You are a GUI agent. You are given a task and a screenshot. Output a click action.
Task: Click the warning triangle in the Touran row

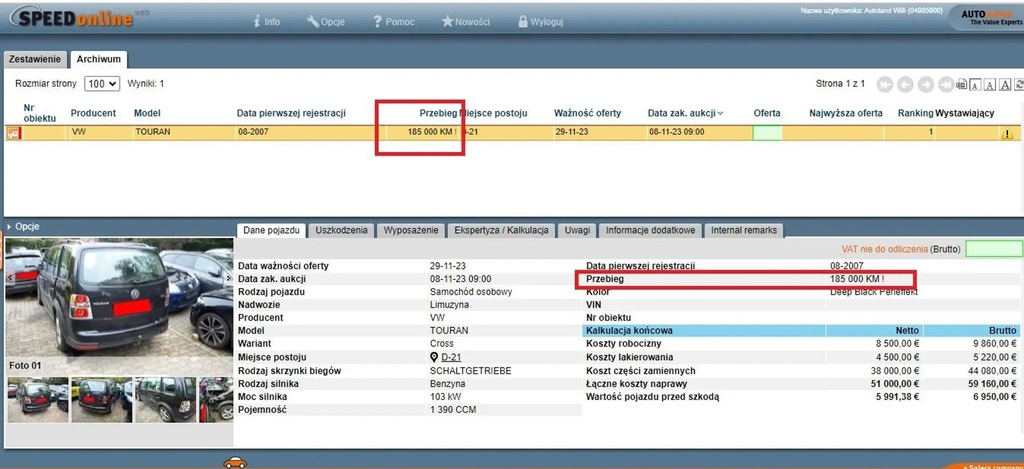[x=1007, y=134]
